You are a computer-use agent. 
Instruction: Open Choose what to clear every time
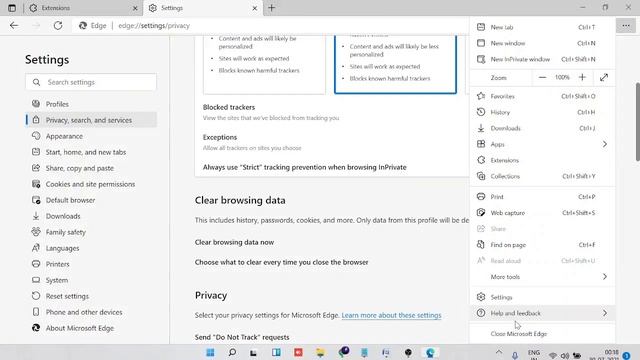[x=281, y=262]
